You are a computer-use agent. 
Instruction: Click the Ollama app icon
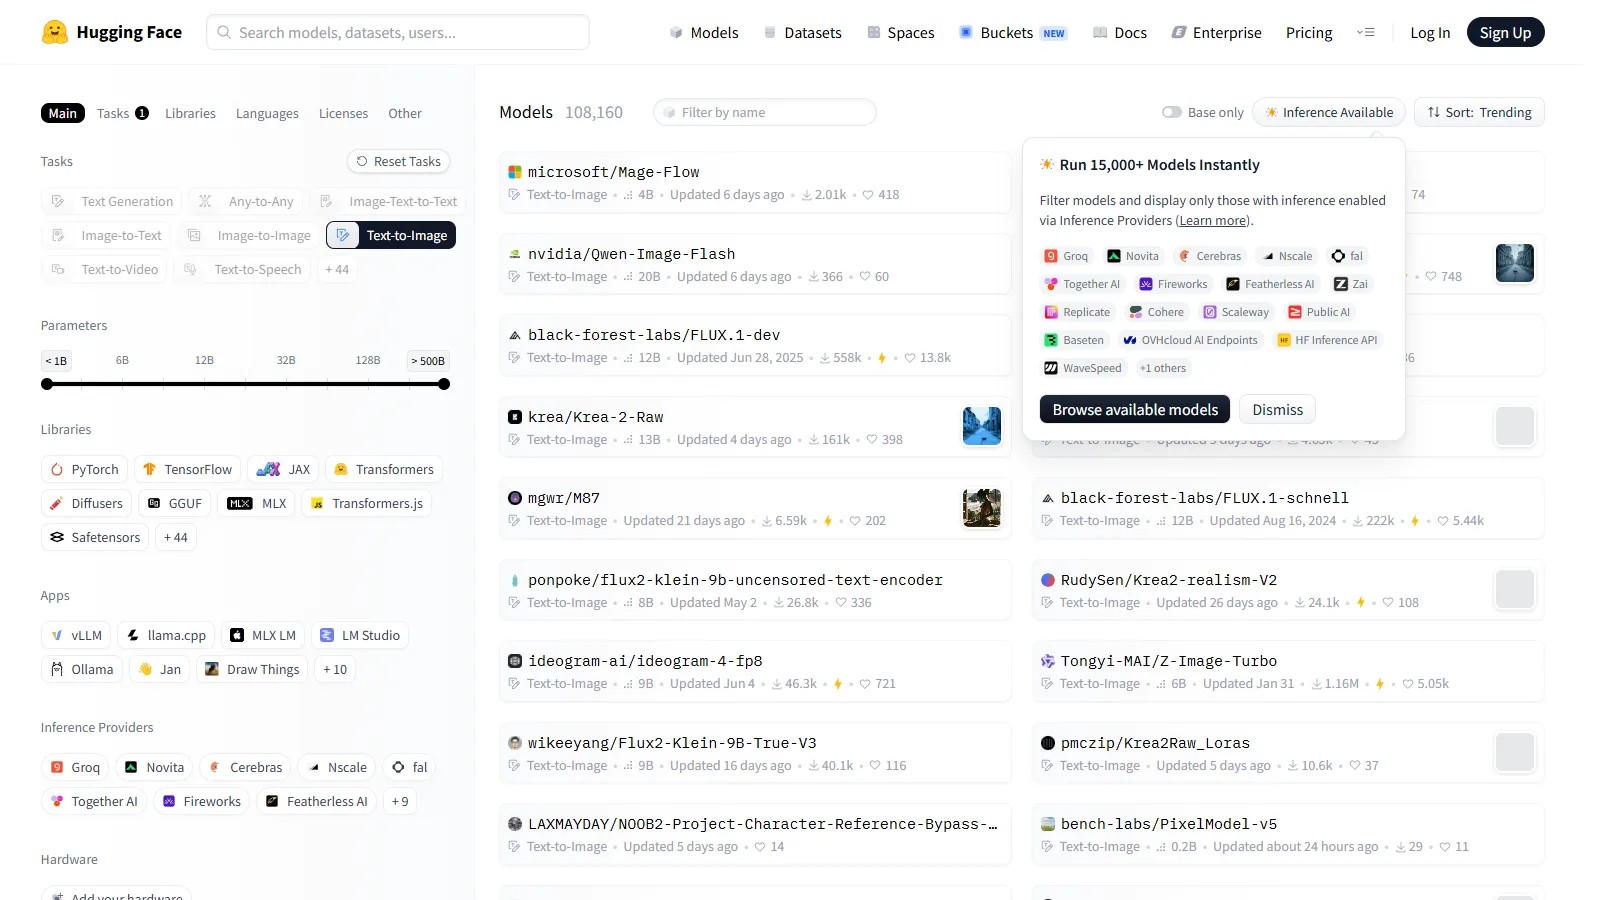pos(57,669)
